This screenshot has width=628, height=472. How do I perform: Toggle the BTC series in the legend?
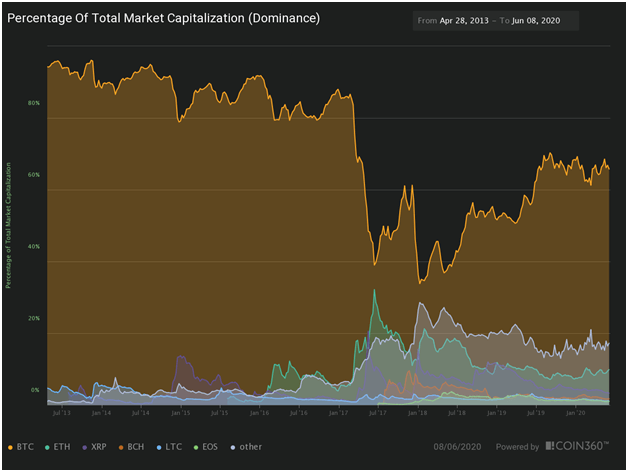coord(22,447)
